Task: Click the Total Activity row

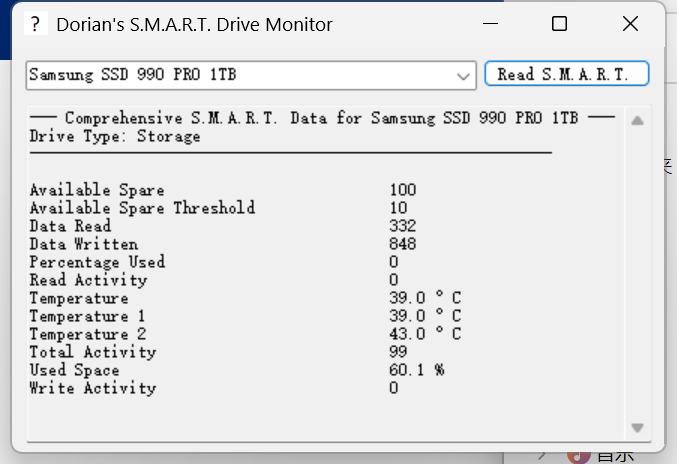Action: tap(93, 352)
